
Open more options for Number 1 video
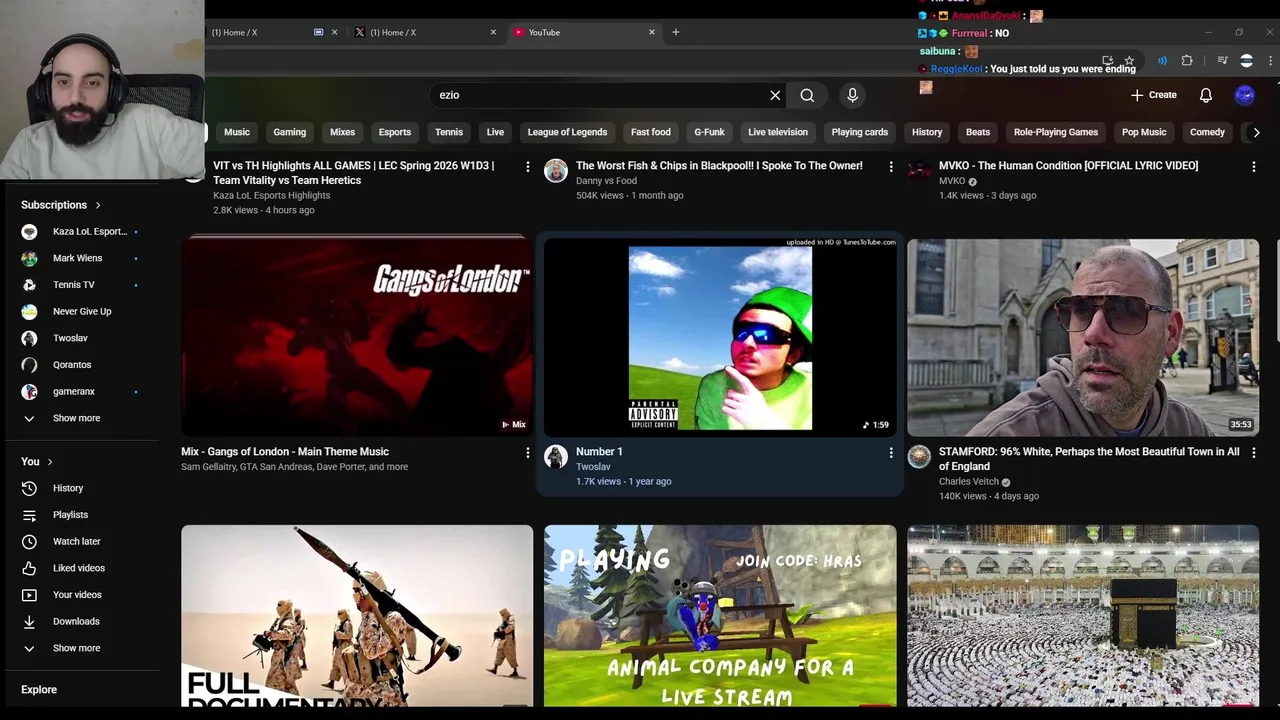coord(891,453)
